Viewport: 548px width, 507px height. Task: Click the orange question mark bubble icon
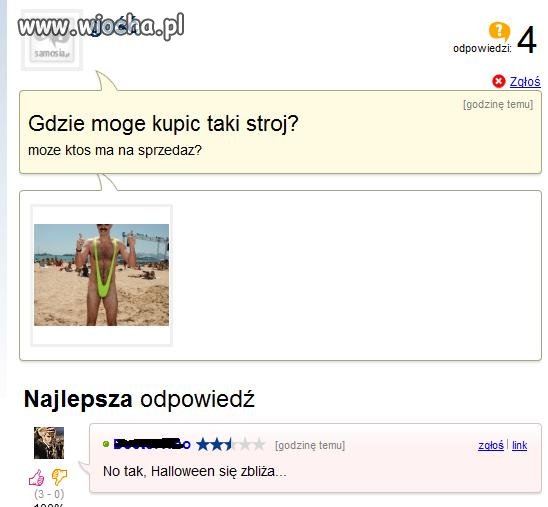pyautogui.click(x=499, y=31)
